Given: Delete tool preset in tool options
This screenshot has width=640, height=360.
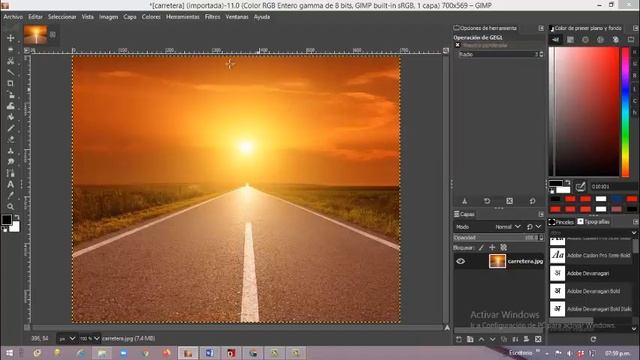Looking at the screenshot, I should (510, 201).
